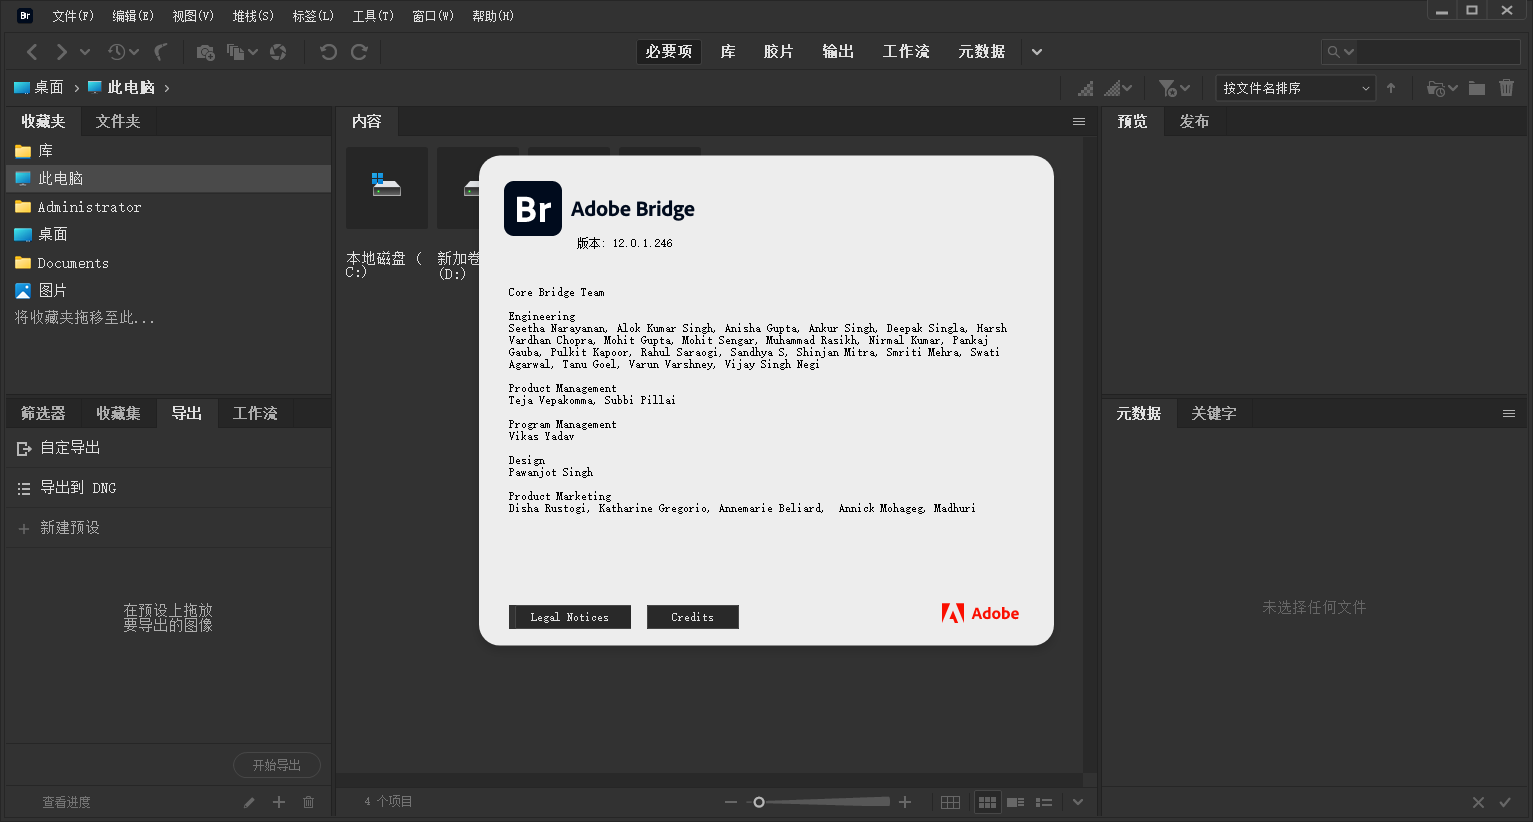Open the recent files dropdown

(x=119, y=51)
